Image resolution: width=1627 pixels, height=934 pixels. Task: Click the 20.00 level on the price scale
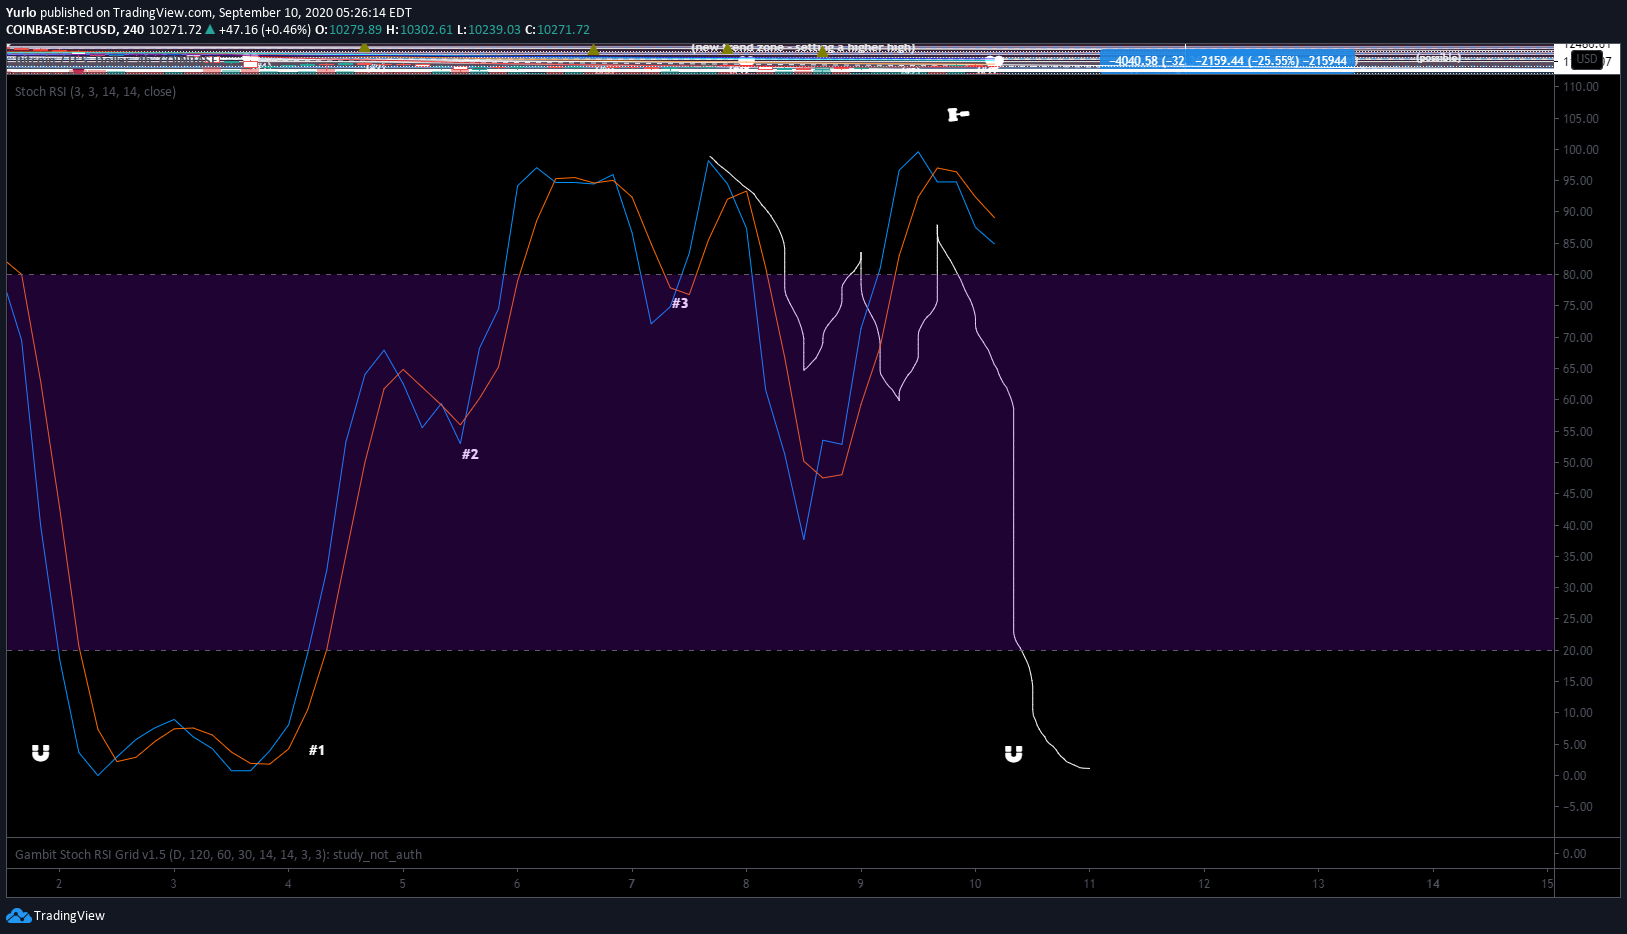pos(1578,651)
